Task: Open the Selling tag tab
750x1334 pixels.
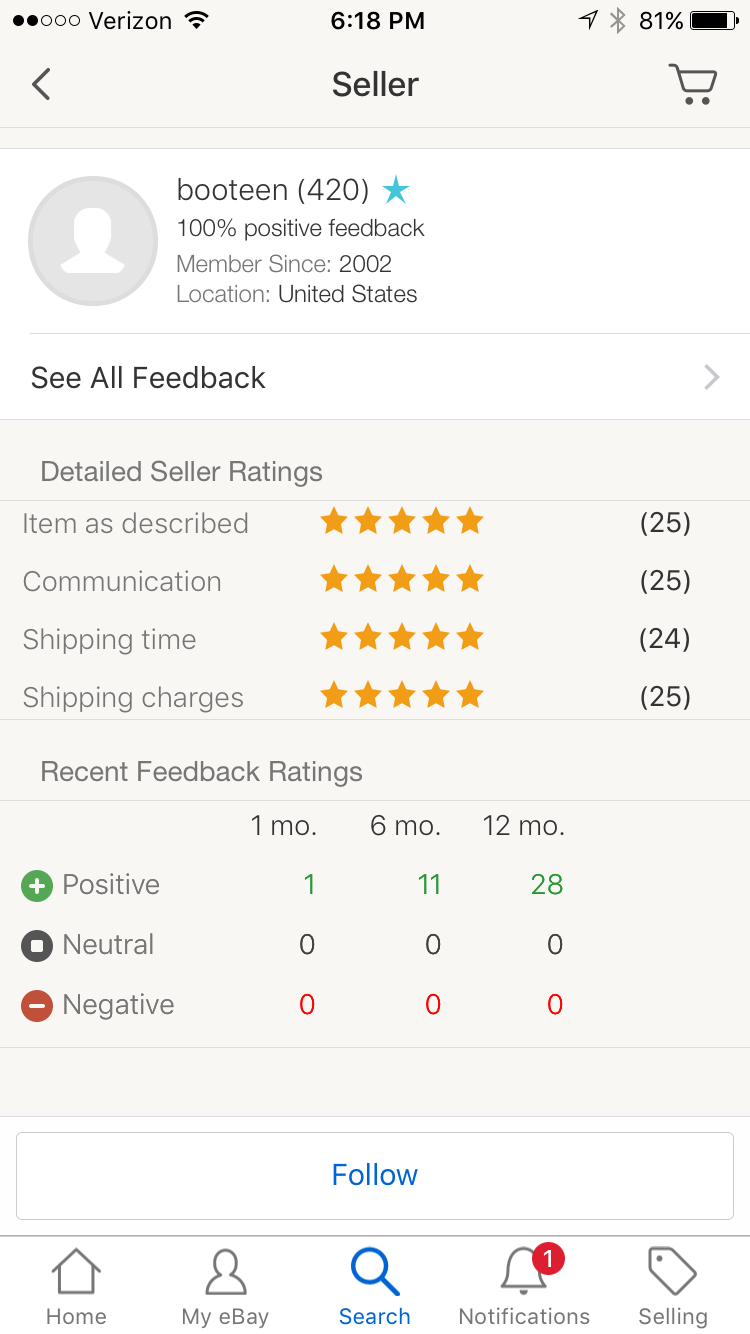Action: pyautogui.click(x=673, y=1287)
